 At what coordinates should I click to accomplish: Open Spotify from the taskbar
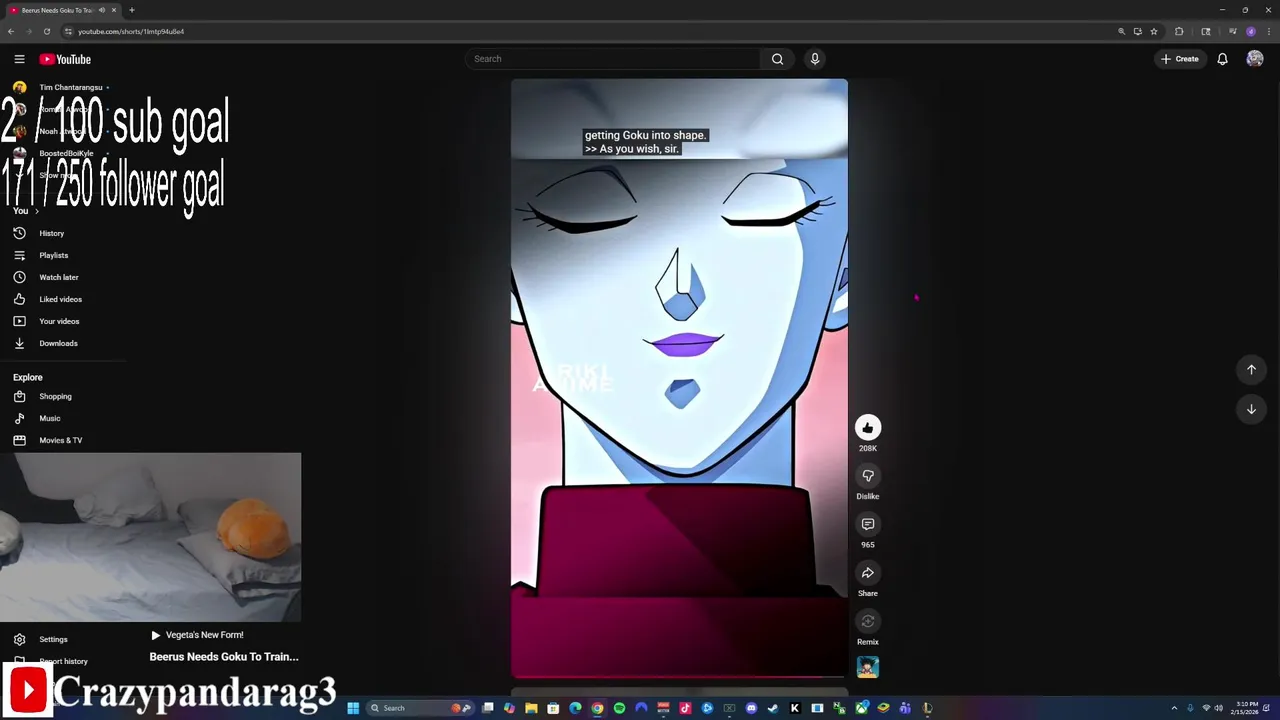click(619, 708)
